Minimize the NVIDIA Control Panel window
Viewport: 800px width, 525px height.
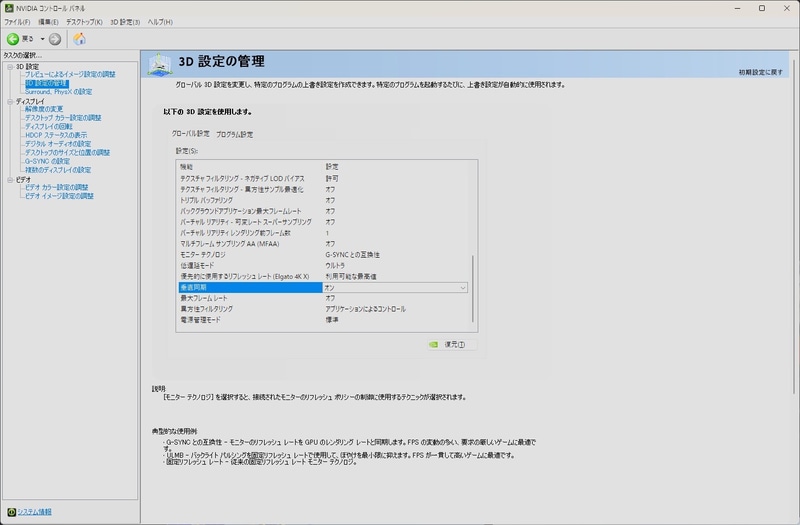[737, 8]
